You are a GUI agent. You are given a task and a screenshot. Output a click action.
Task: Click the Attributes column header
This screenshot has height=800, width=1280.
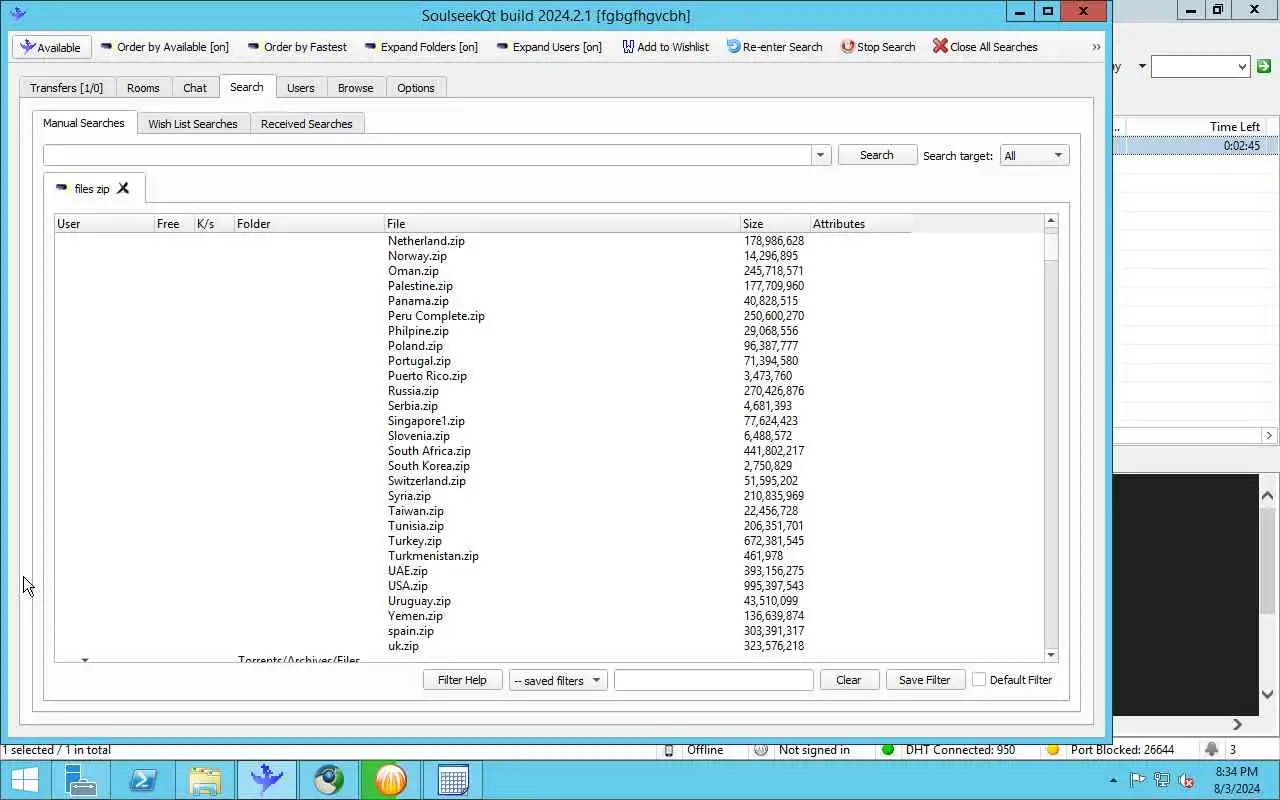click(860, 224)
